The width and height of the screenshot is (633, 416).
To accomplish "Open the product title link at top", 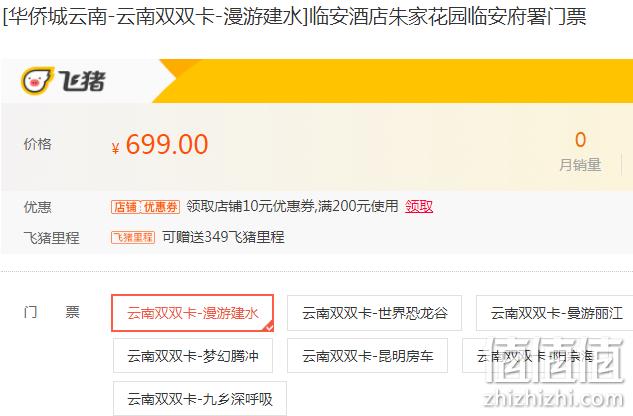I will pyautogui.click(x=294, y=17).
